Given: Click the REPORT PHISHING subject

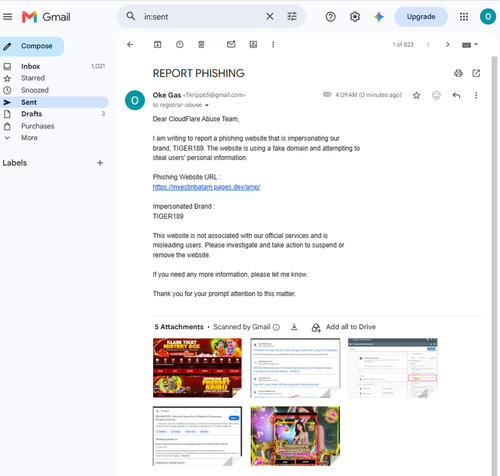Looking at the screenshot, I should 199,73.
